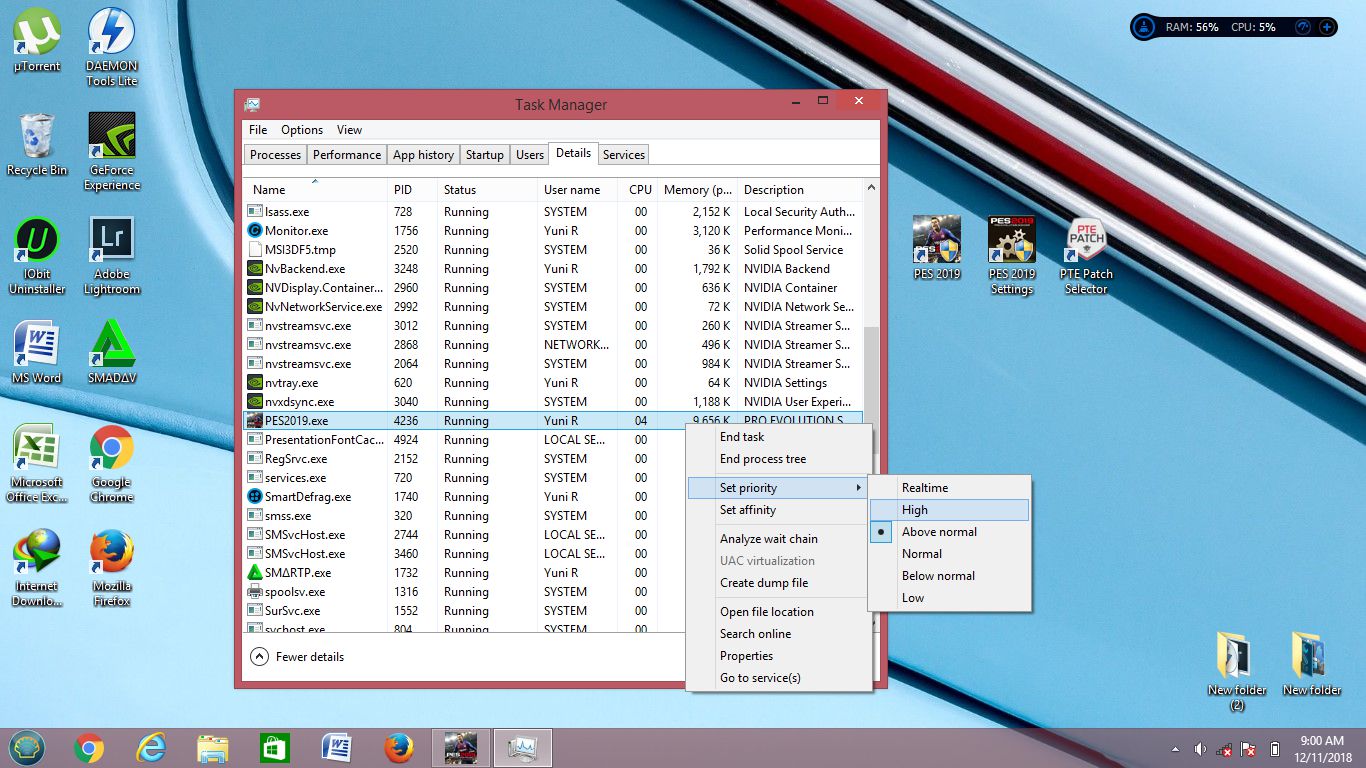Click the plus icon on RAM/CPU widget

click(x=1326, y=27)
